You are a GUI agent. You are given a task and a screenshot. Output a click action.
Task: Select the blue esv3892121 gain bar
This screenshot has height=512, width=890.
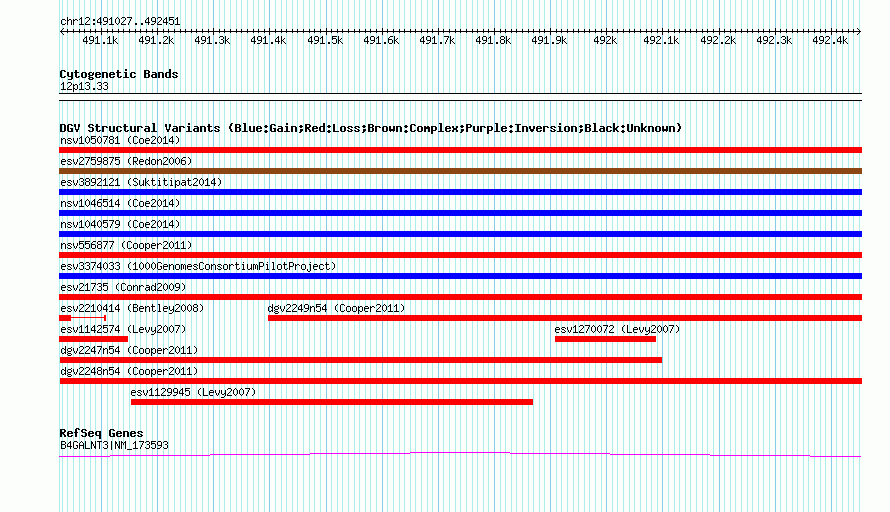[460, 192]
